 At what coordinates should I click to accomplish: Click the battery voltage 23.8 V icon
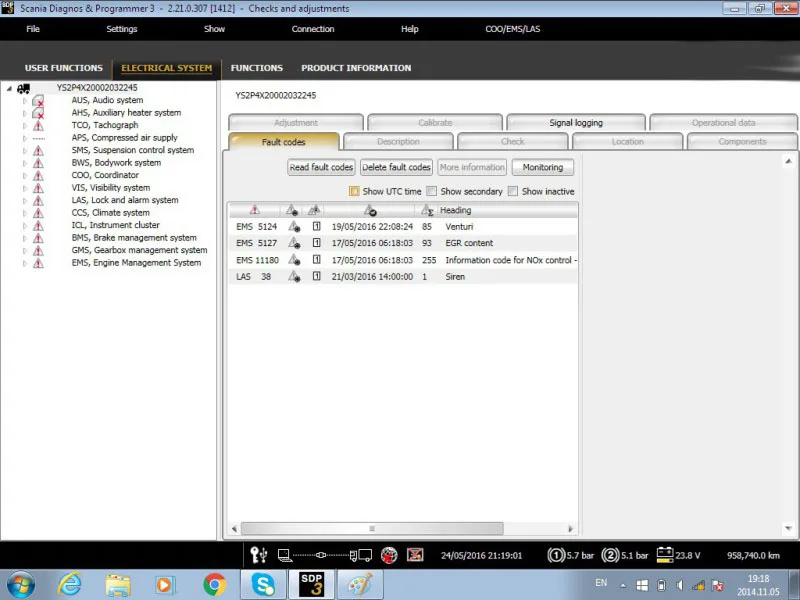coord(665,555)
